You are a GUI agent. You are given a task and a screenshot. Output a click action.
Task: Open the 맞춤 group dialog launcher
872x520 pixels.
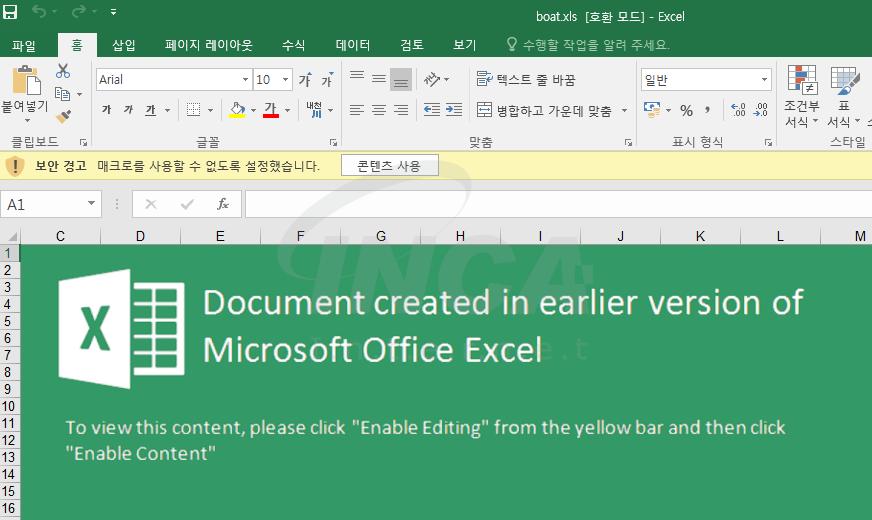click(628, 143)
